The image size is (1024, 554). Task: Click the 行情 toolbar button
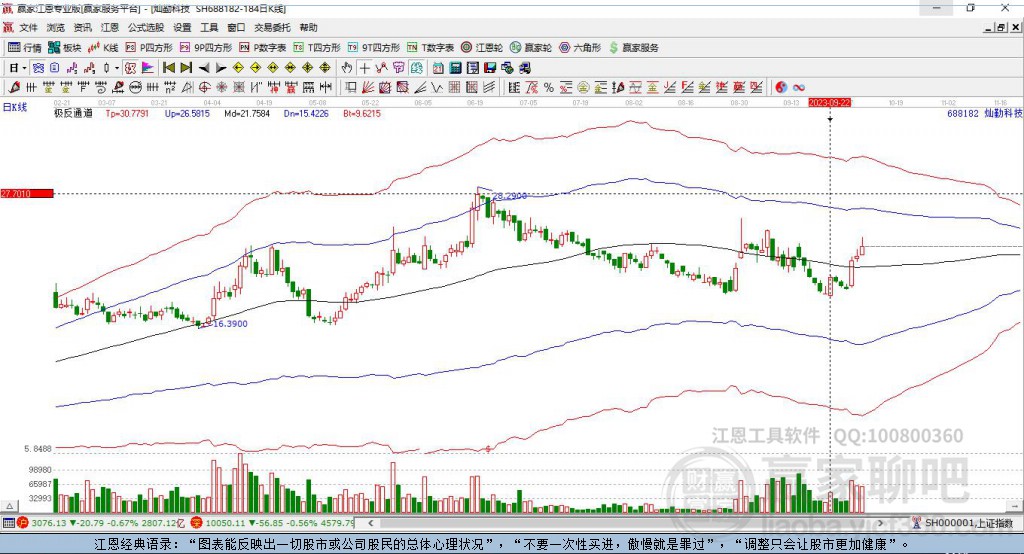[25, 48]
